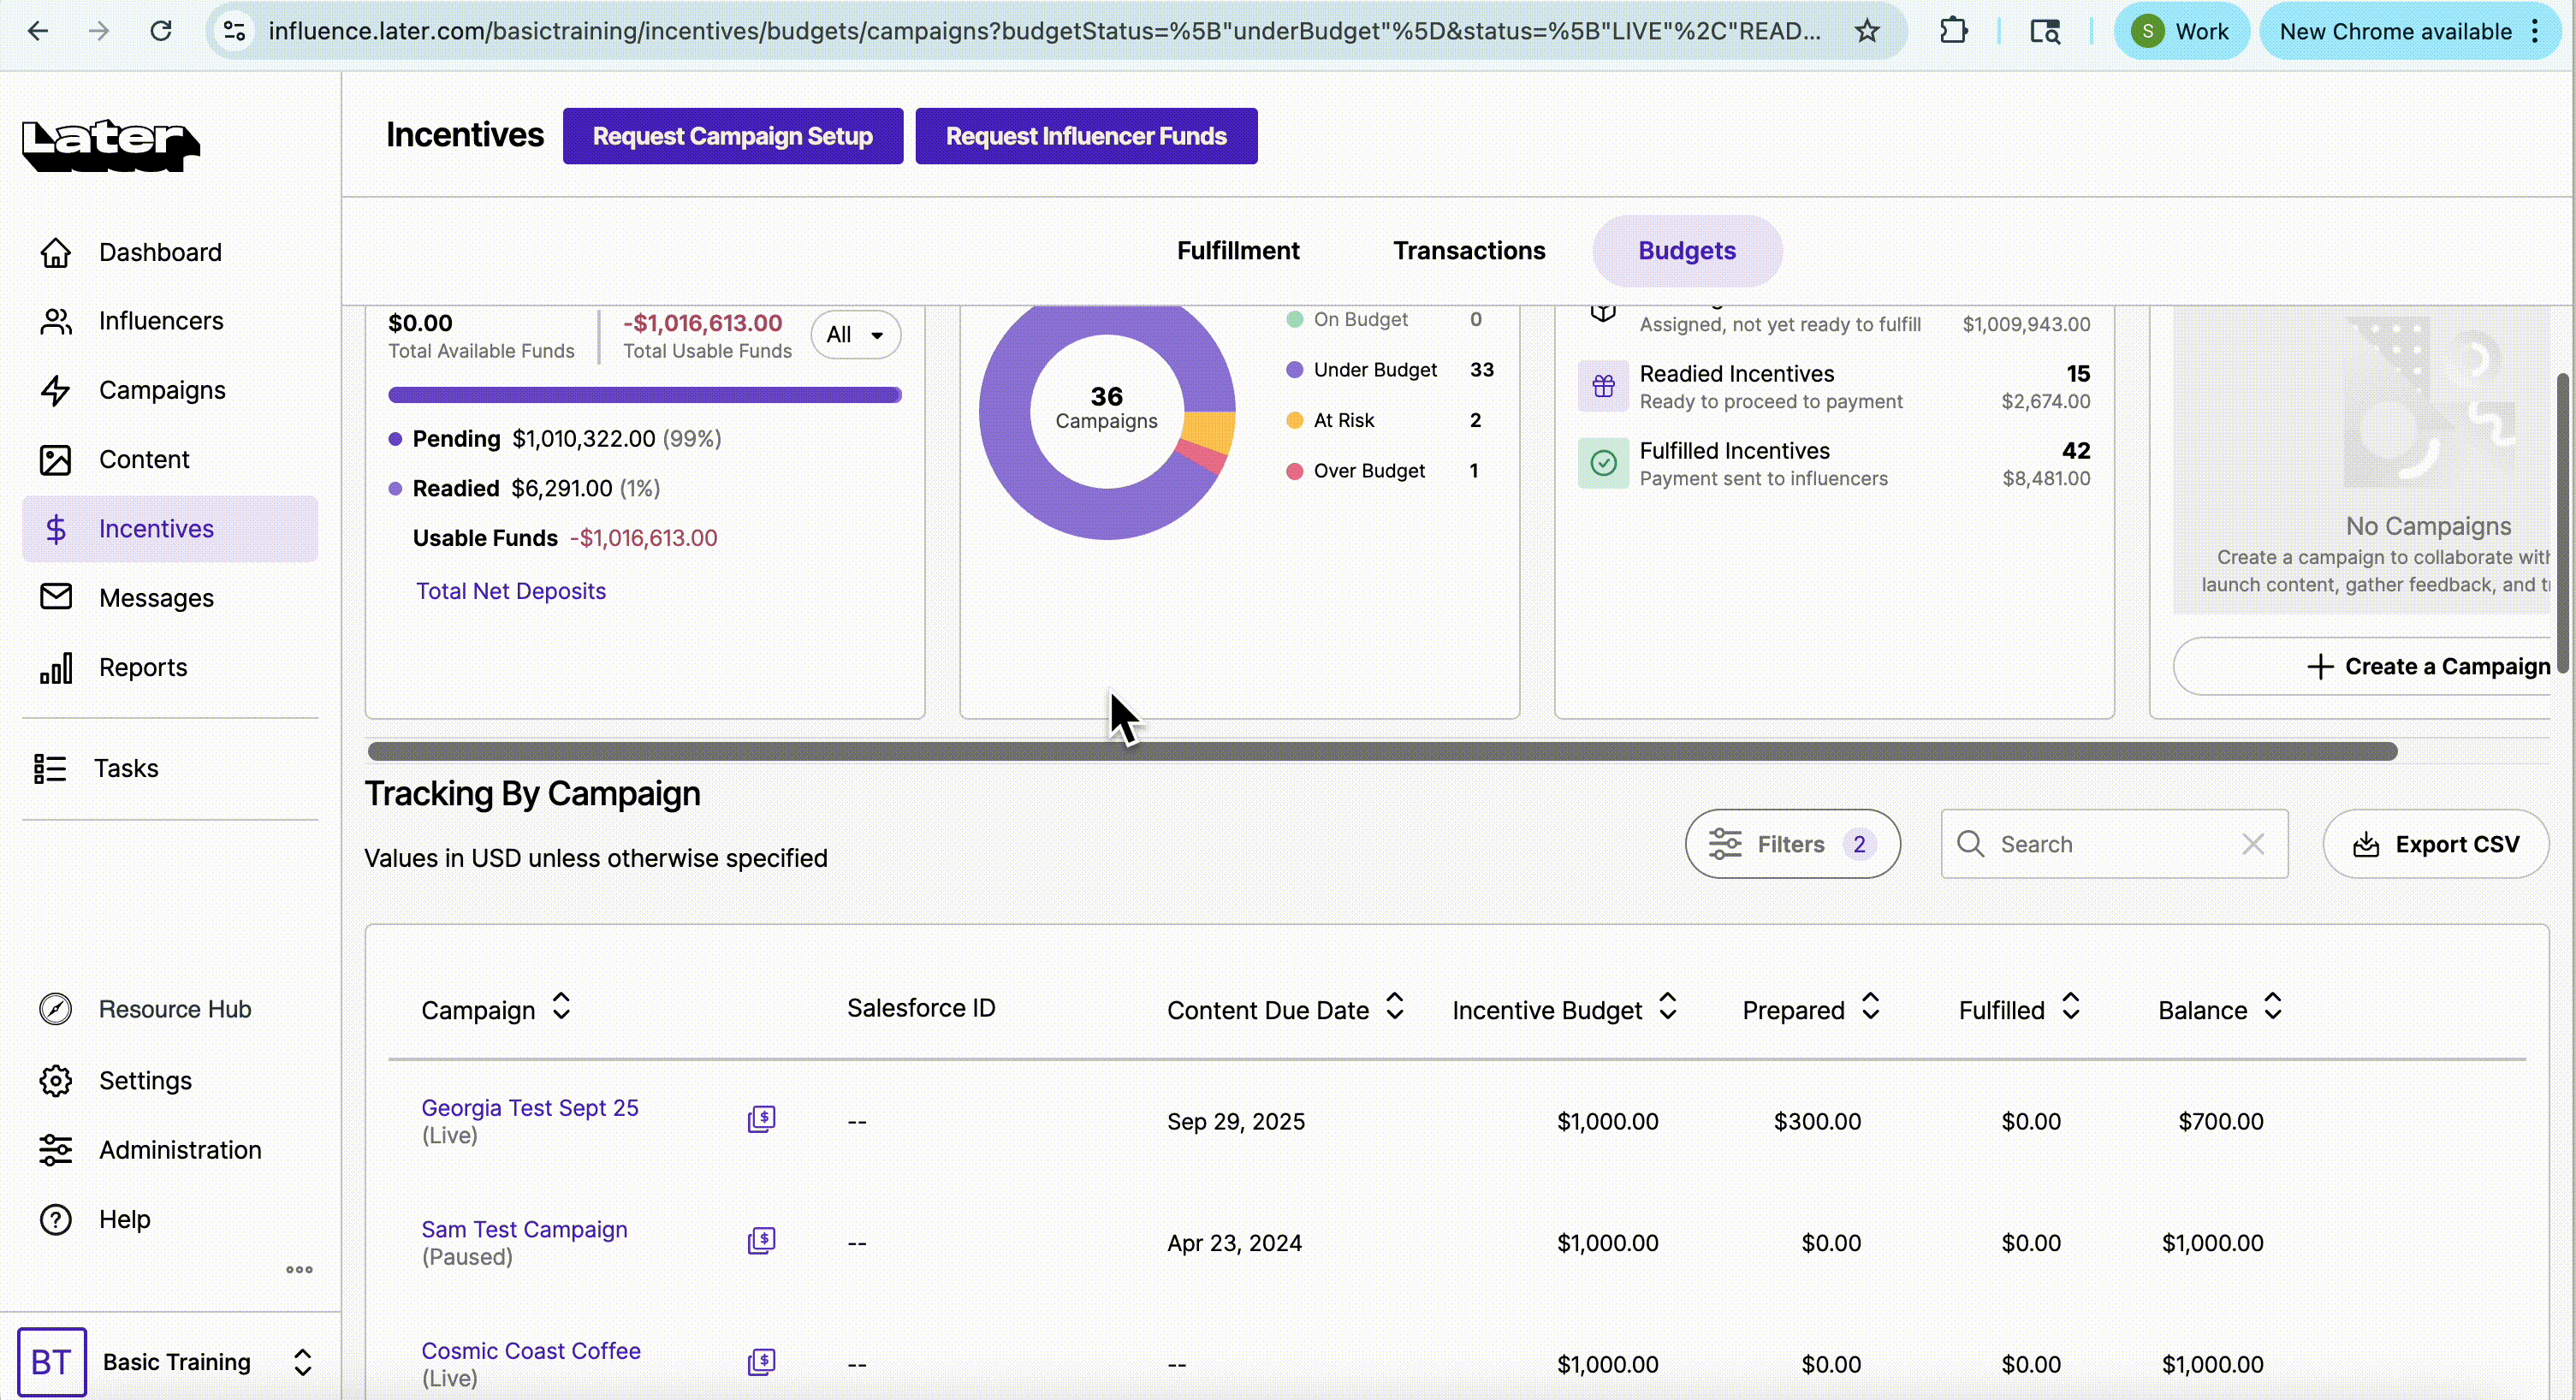2576x1400 pixels.
Task: Open the Total Net Deposits link
Action: coord(511,591)
